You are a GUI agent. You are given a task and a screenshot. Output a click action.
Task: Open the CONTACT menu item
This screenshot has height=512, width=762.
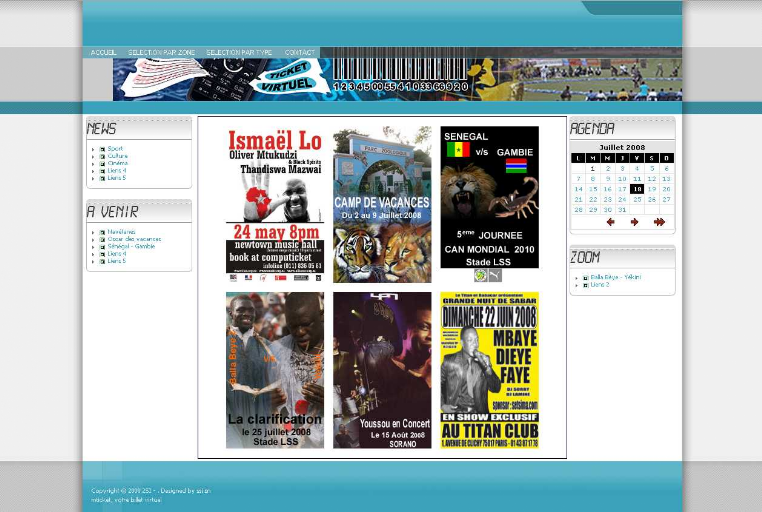(x=300, y=52)
